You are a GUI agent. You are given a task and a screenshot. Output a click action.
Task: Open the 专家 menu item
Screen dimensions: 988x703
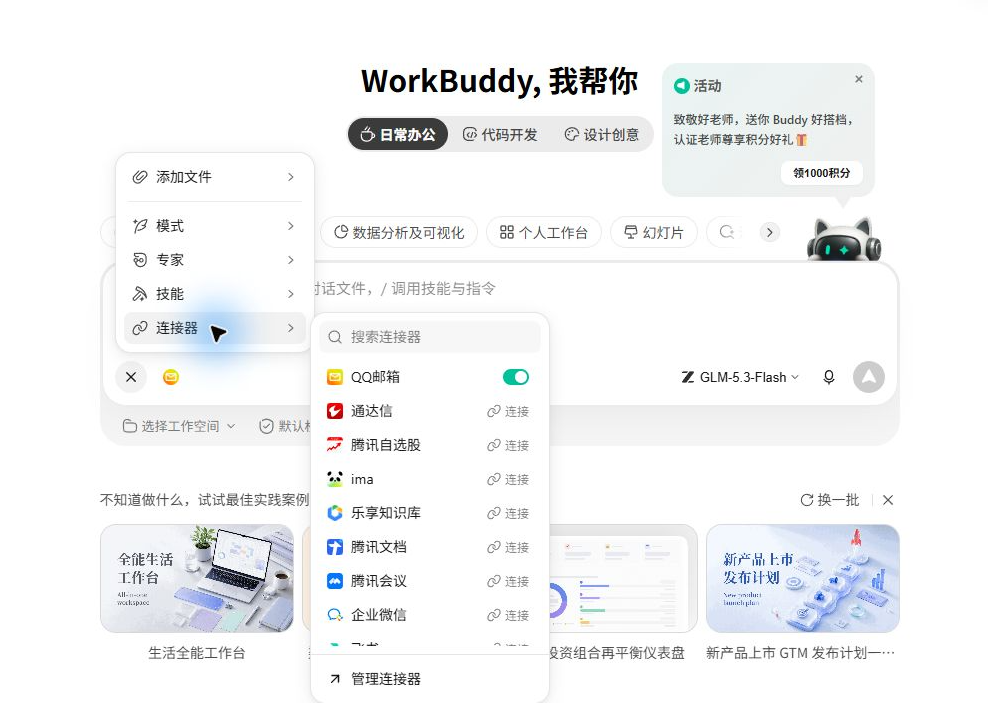click(215, 260)
